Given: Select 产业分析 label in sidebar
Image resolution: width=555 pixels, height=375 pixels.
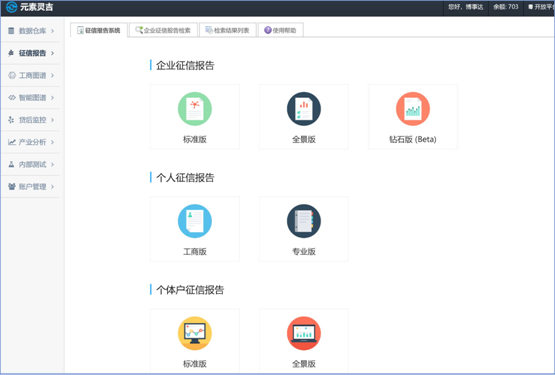Looking at the screenshot, I should (x=33, y=142).
